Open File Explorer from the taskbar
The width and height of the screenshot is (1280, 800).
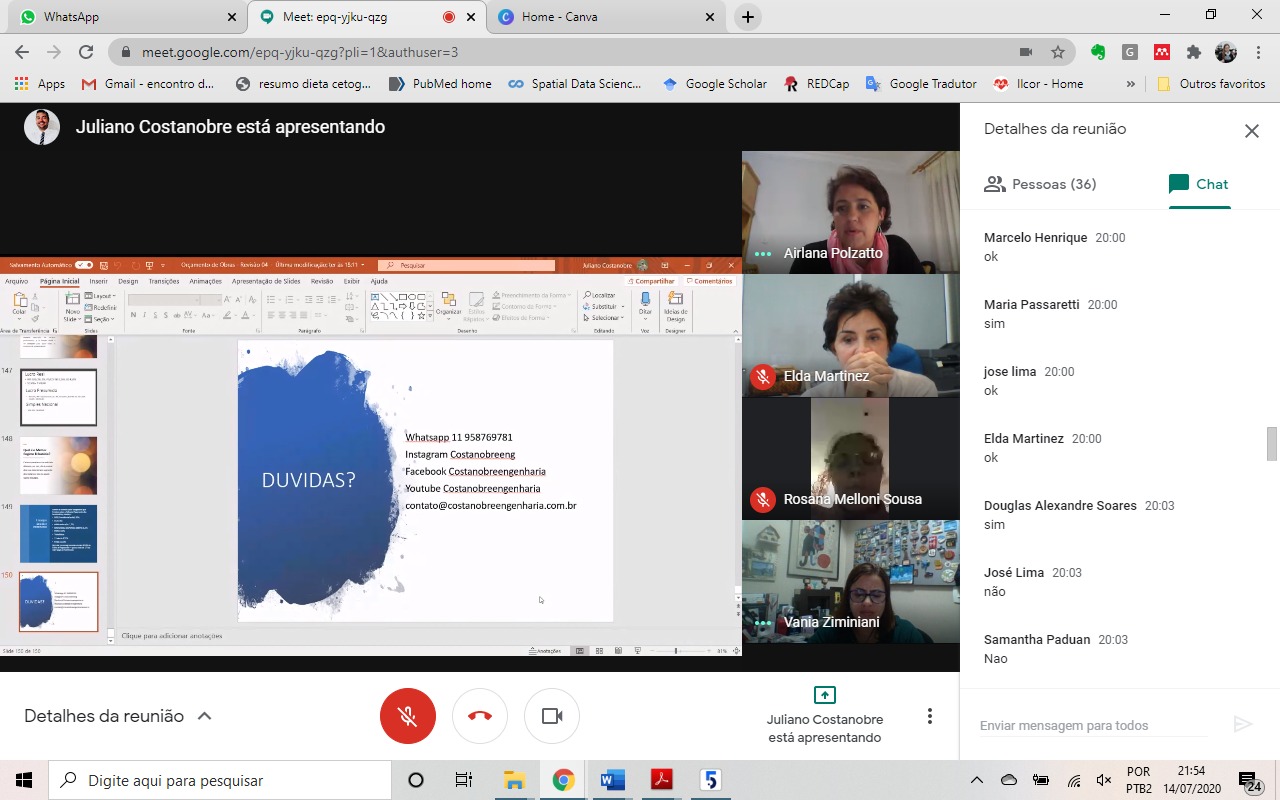click(x=514, y=780)
